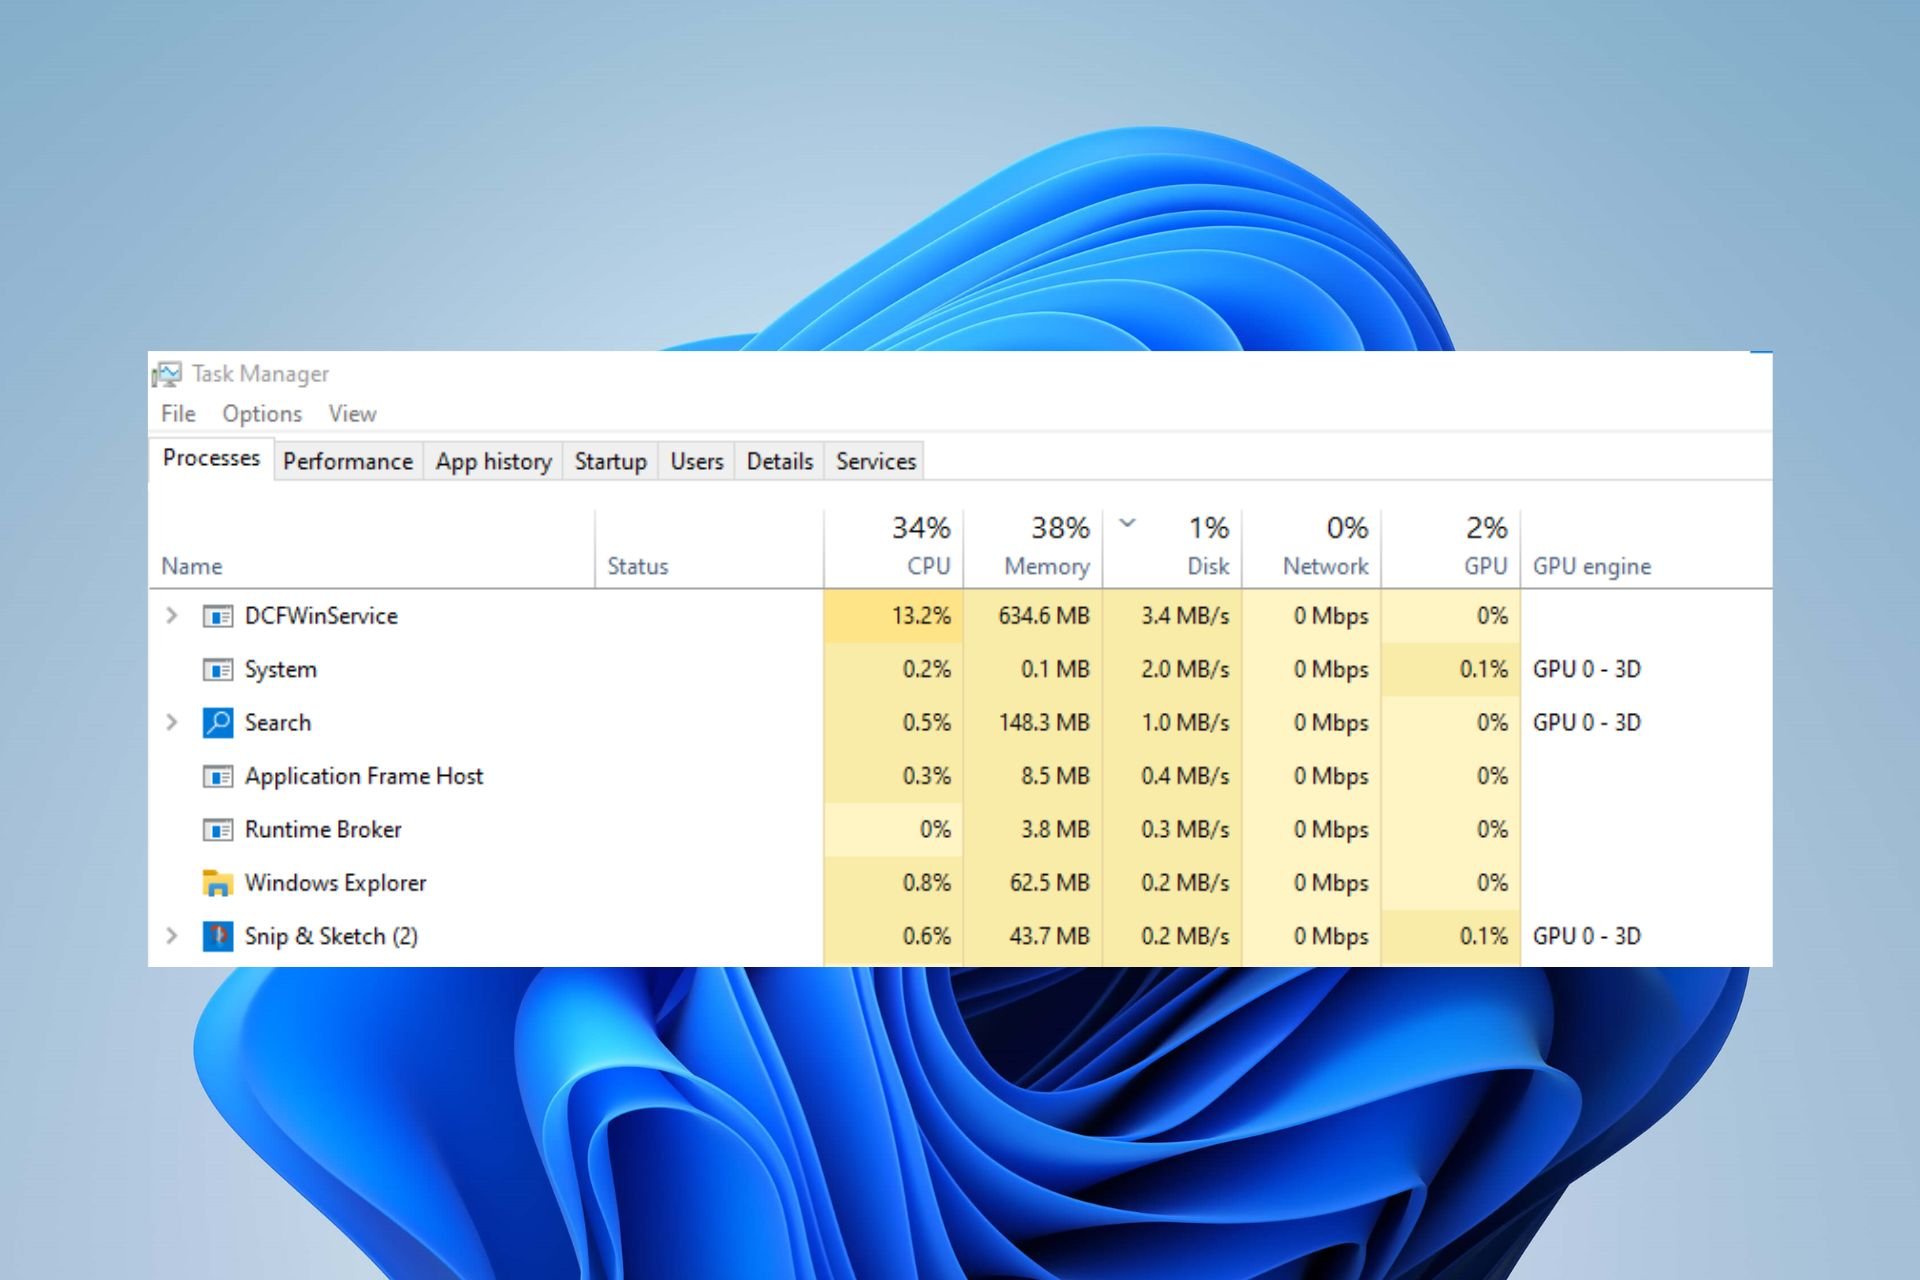The width and height of the screenshot is (1920, 1280).
Task: Open the Options menu
Action: (x=262, y=414)
